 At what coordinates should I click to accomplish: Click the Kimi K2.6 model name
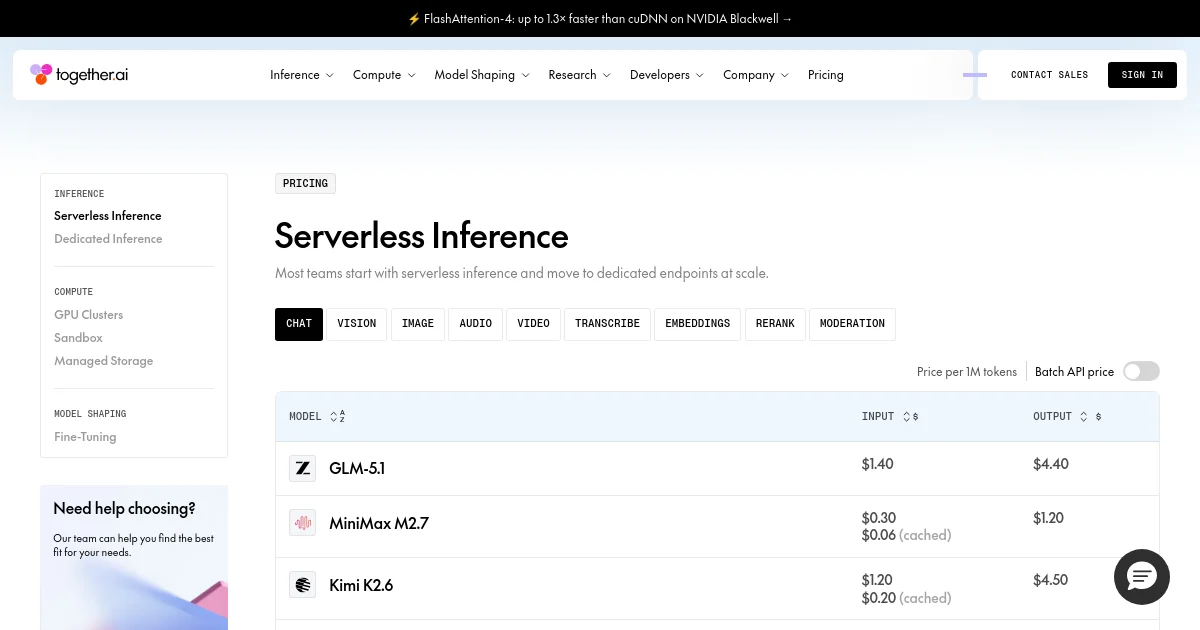click(x=361, y=585)
